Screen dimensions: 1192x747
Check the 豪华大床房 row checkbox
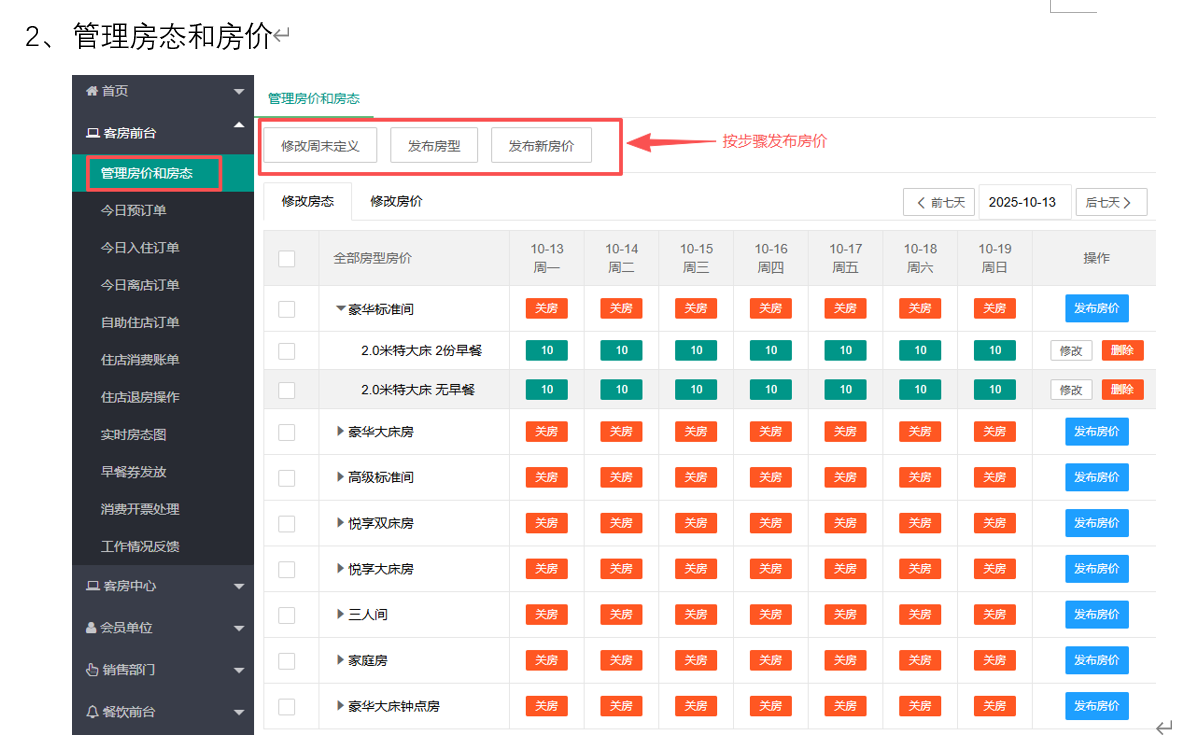click(287, 432)
